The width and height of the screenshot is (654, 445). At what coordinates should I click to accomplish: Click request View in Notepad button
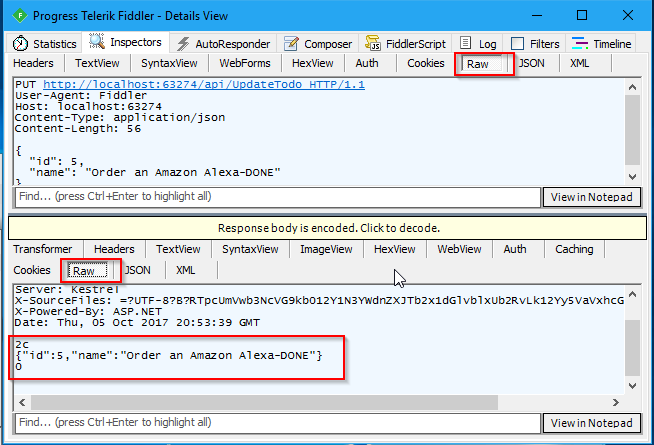coord(591,197)
